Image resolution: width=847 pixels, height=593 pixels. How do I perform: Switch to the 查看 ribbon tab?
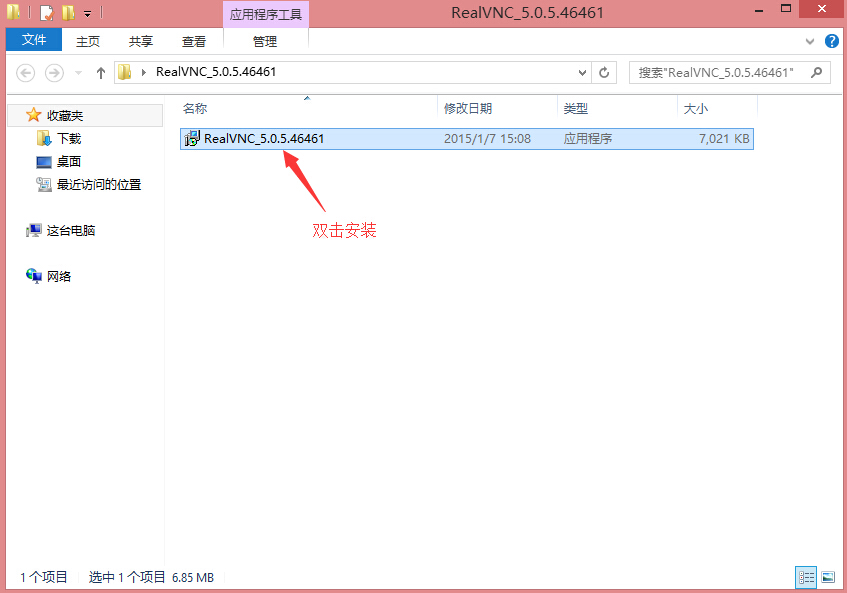coord(194,41)
